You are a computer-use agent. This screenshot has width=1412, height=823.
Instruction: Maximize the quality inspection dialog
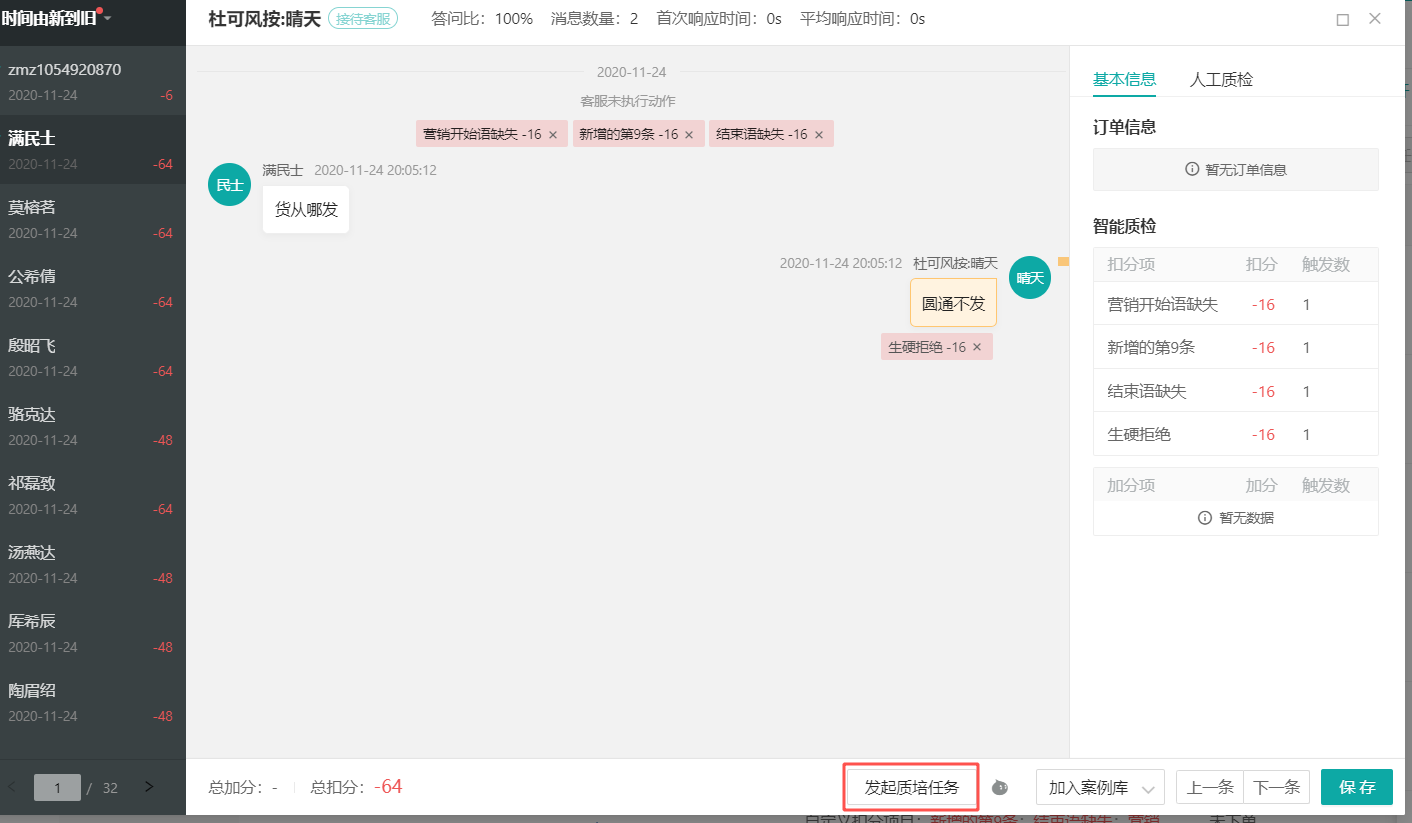click(x=1343, y=19)
